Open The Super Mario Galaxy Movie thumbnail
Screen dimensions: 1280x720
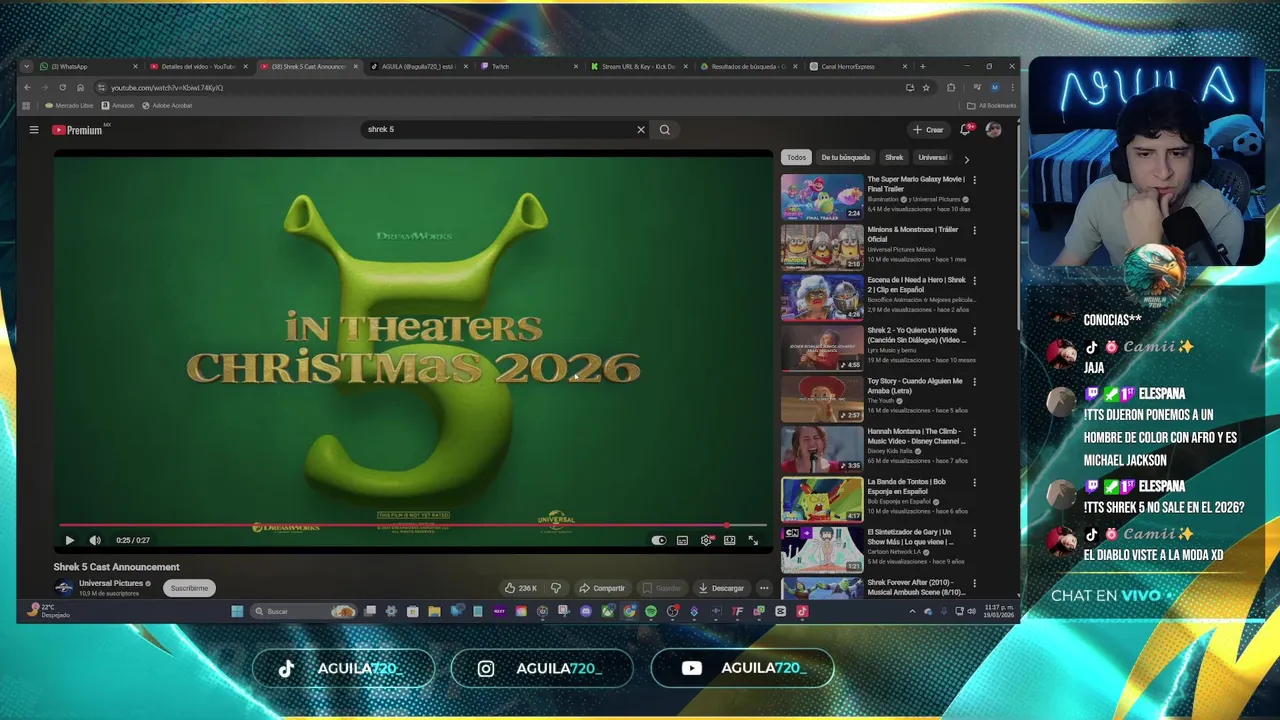pos(822,197)
